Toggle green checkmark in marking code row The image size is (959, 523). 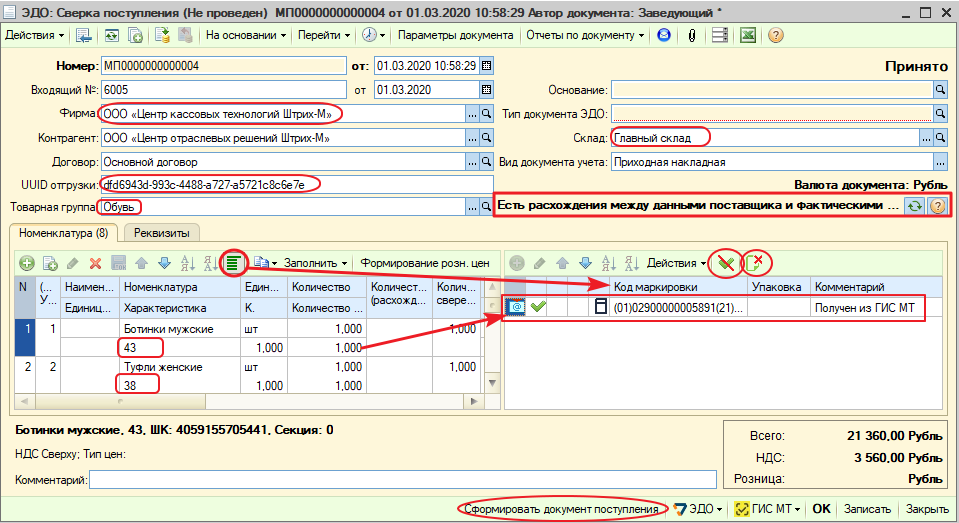538,307
